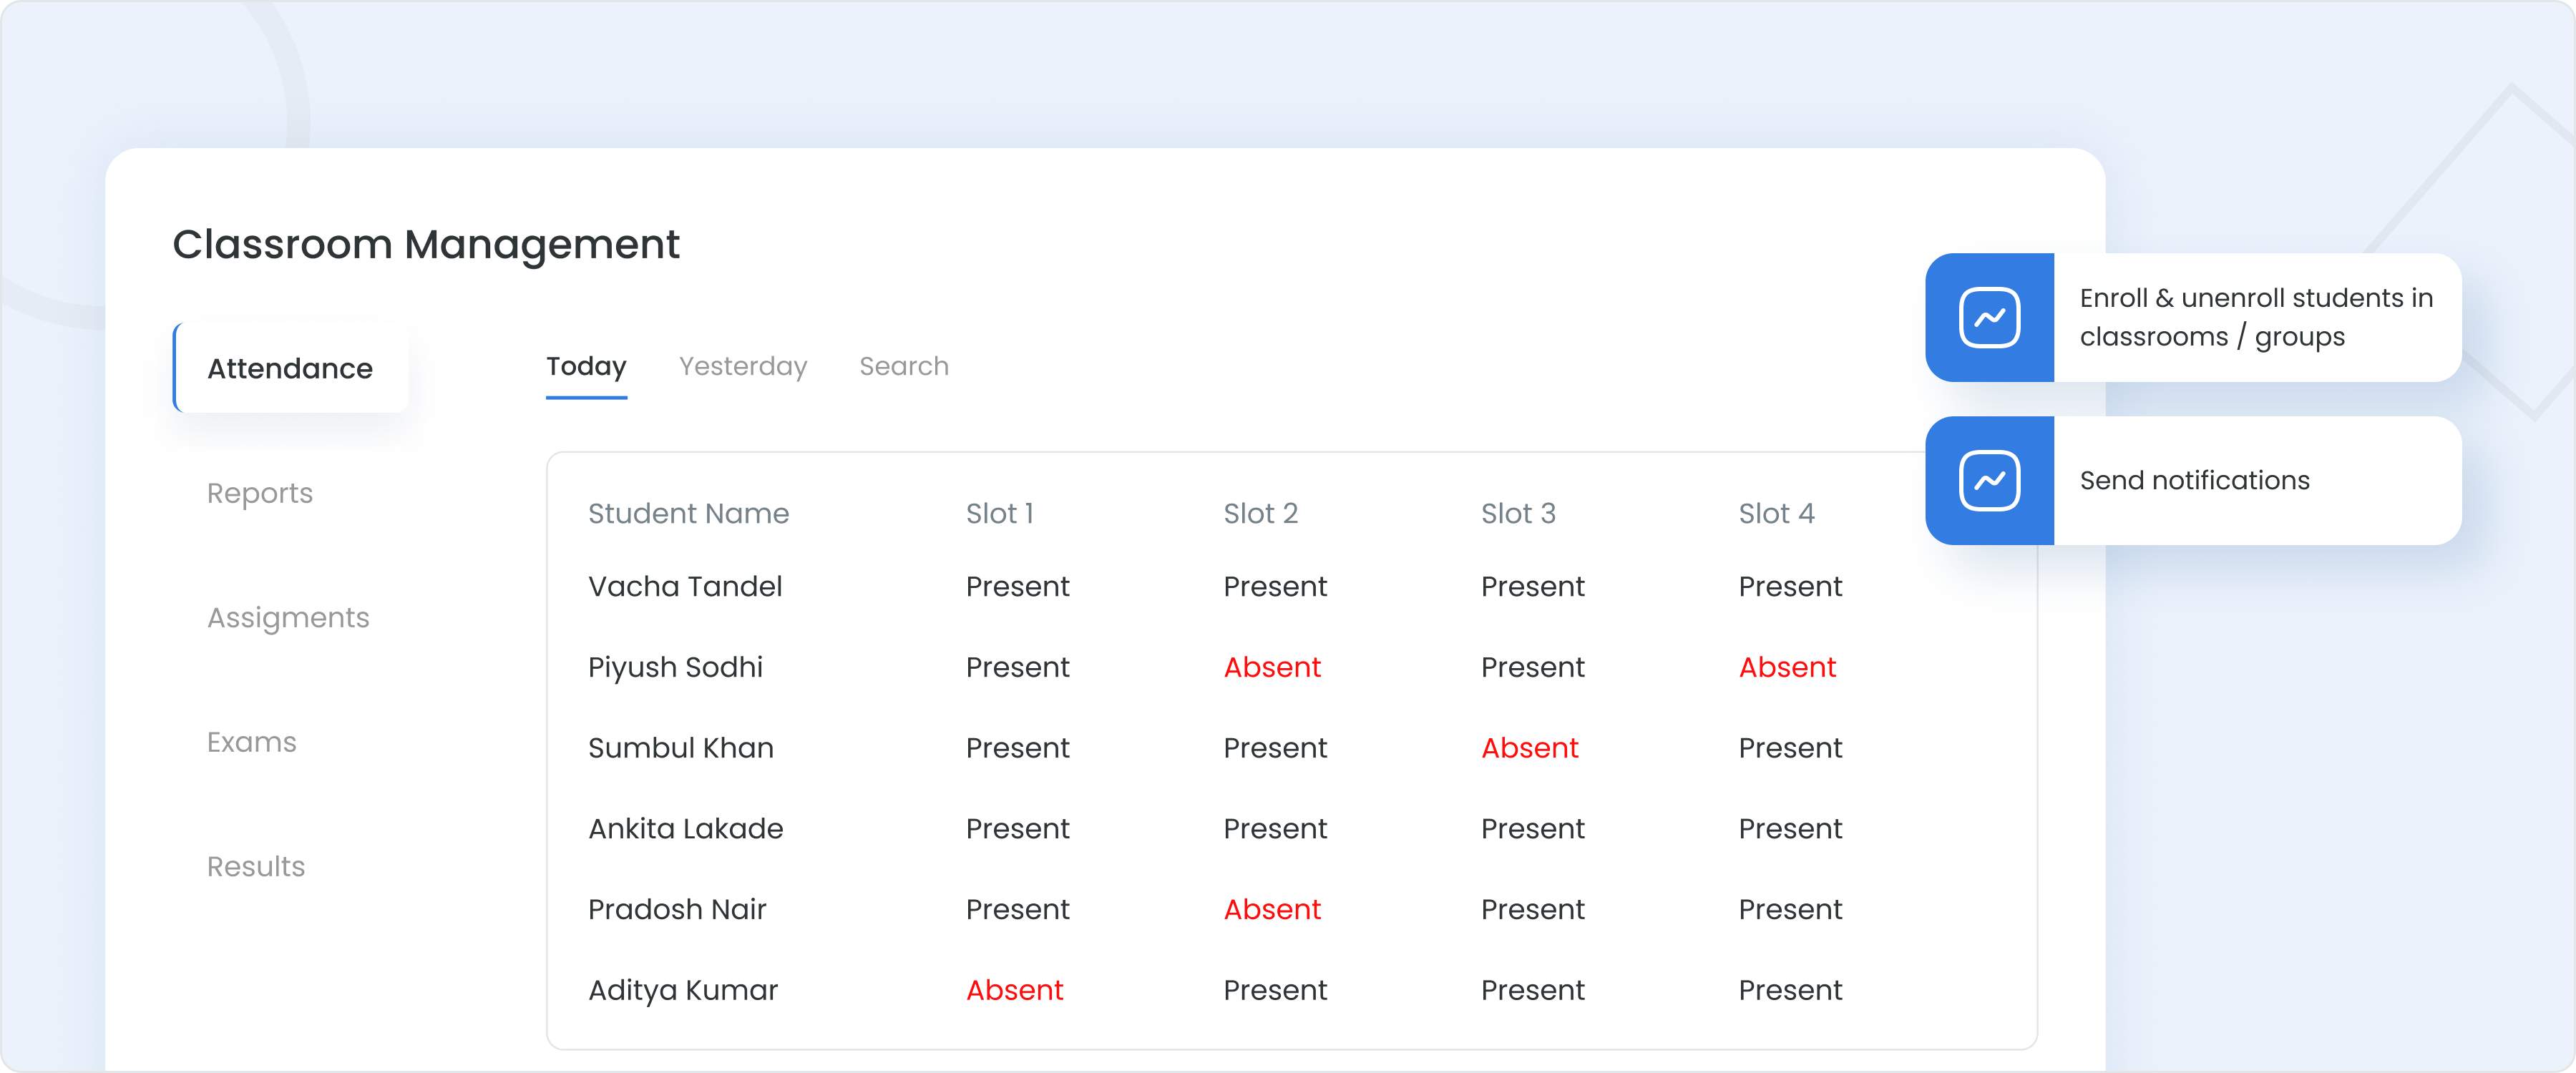Image resolution: width=2576 pixels, height=1073 pixels.
Task: Select Reports in the sidebar
Action: point(260,492)
